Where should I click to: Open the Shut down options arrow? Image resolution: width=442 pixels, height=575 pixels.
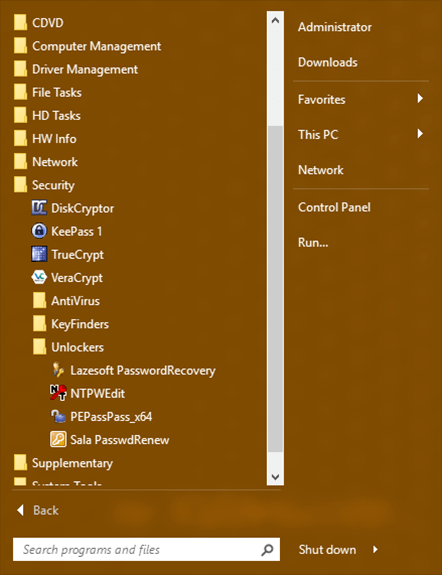(x=375, y=549)
